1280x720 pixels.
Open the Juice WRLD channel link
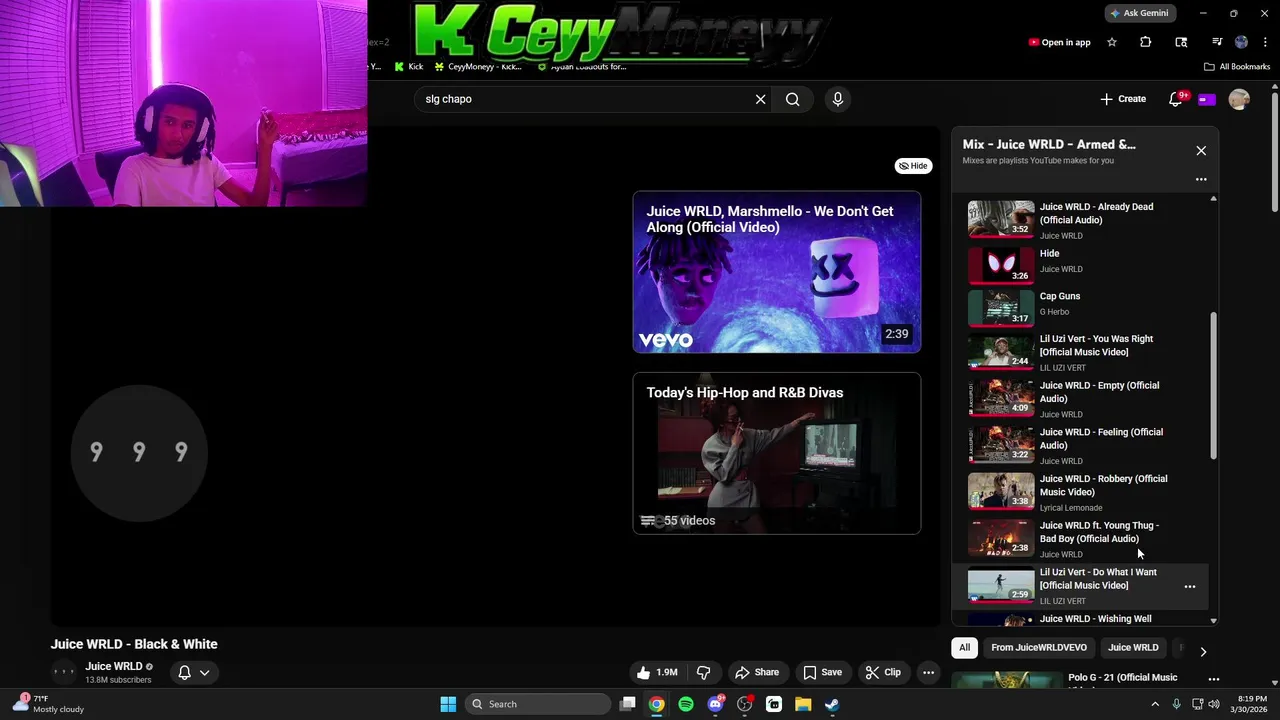(x=113, y=666)
